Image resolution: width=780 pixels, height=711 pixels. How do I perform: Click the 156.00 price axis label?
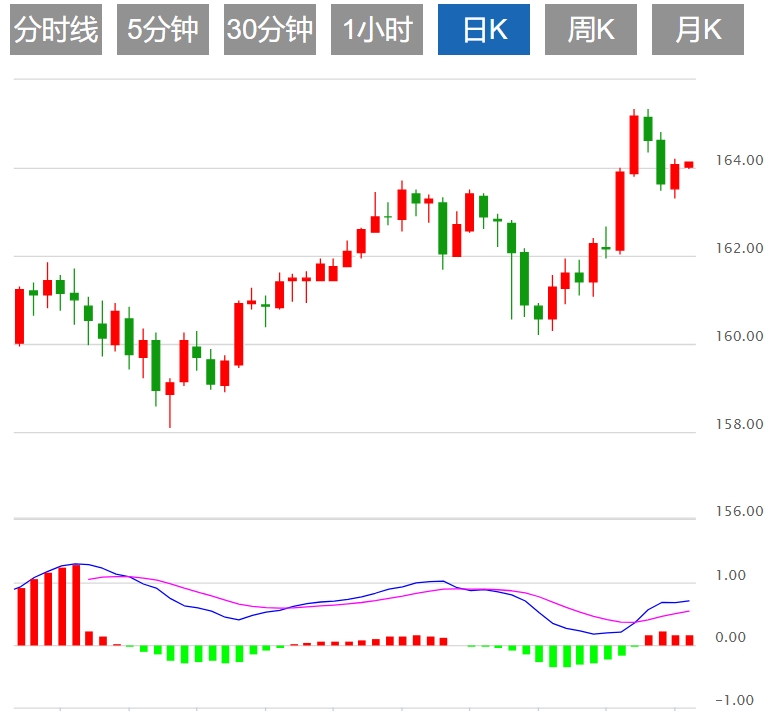(x=739, y=512)
